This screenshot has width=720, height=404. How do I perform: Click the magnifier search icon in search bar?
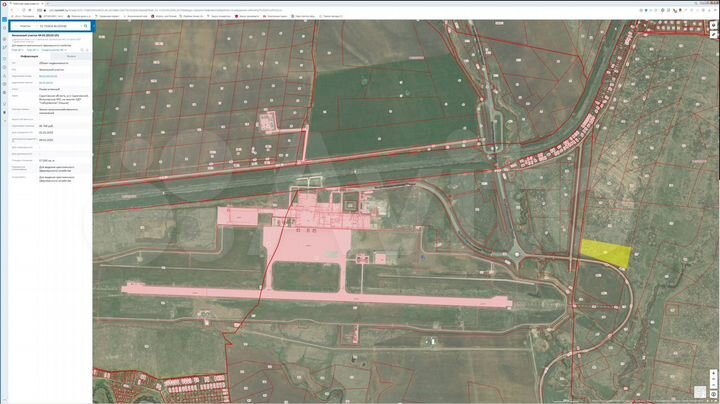86,28
